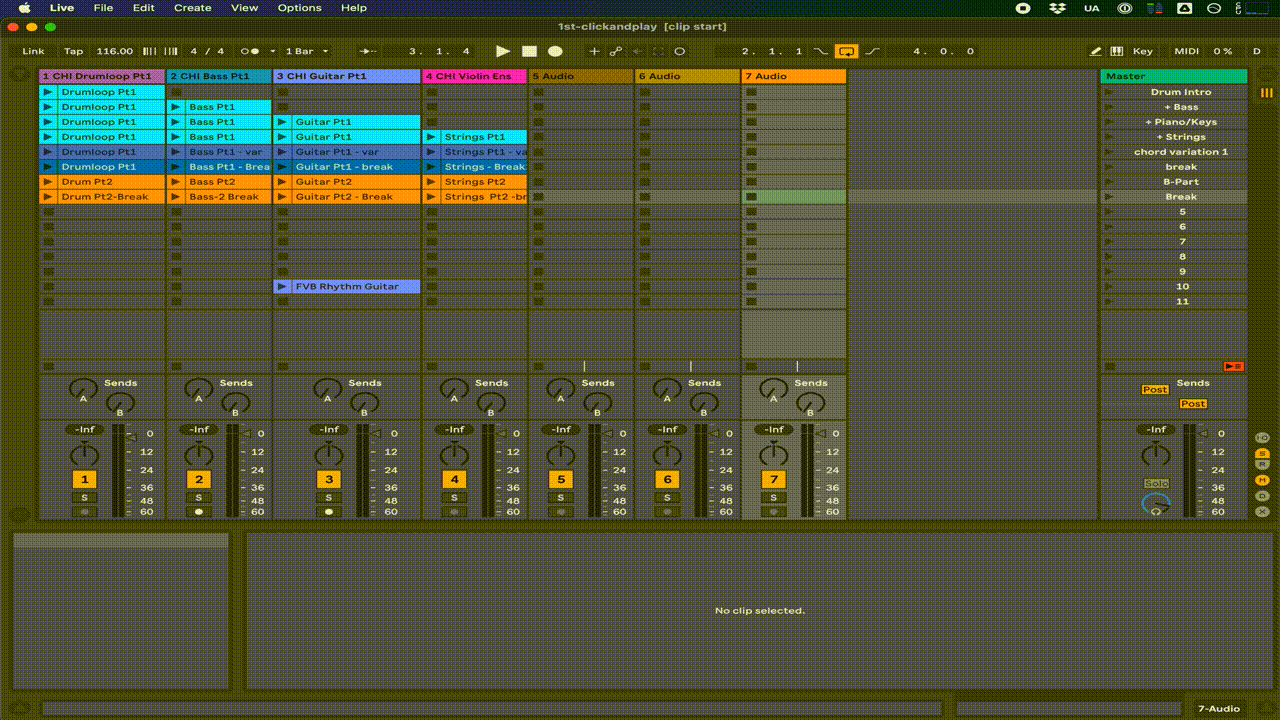Click the Follow playback arrow icon
Viewport: 1280px width, 720px height.
[x=368, y=51]
